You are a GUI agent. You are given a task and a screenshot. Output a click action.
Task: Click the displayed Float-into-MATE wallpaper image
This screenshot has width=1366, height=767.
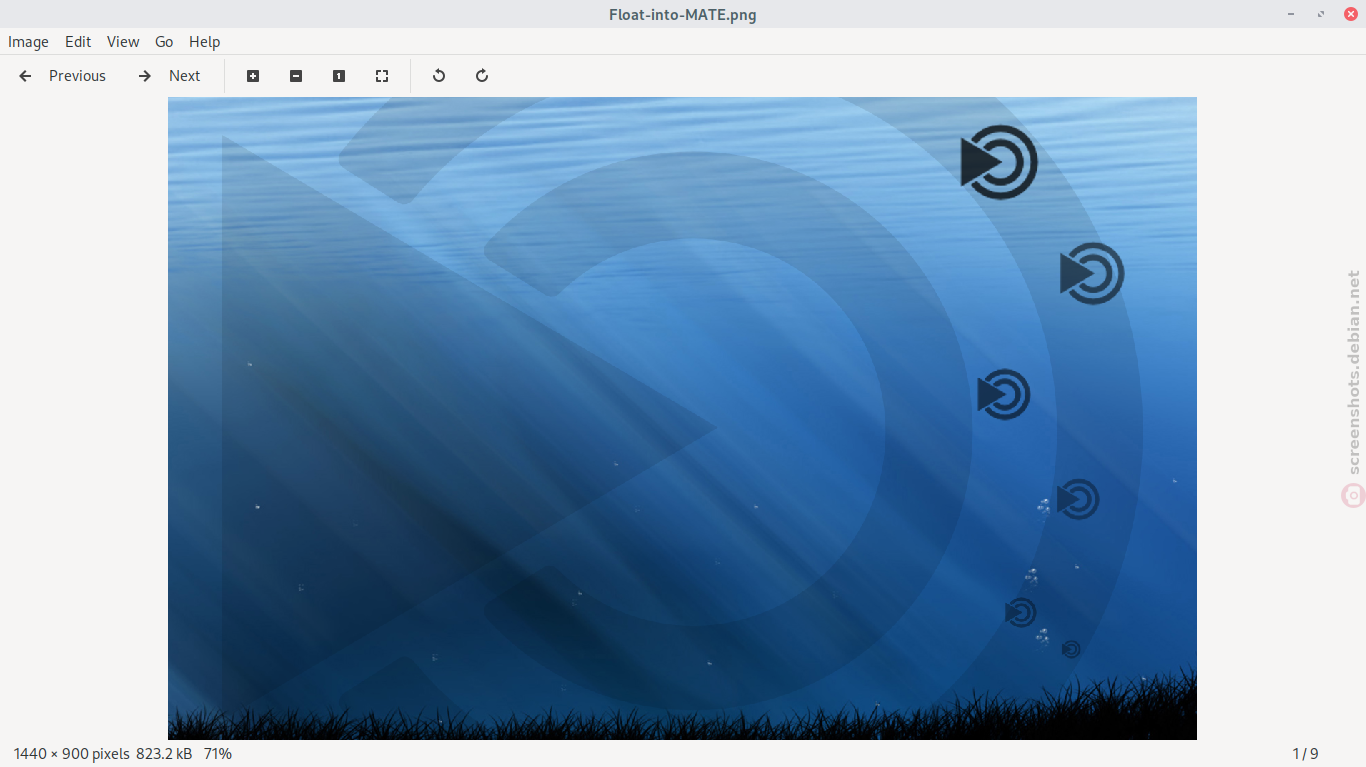(682, 418)
